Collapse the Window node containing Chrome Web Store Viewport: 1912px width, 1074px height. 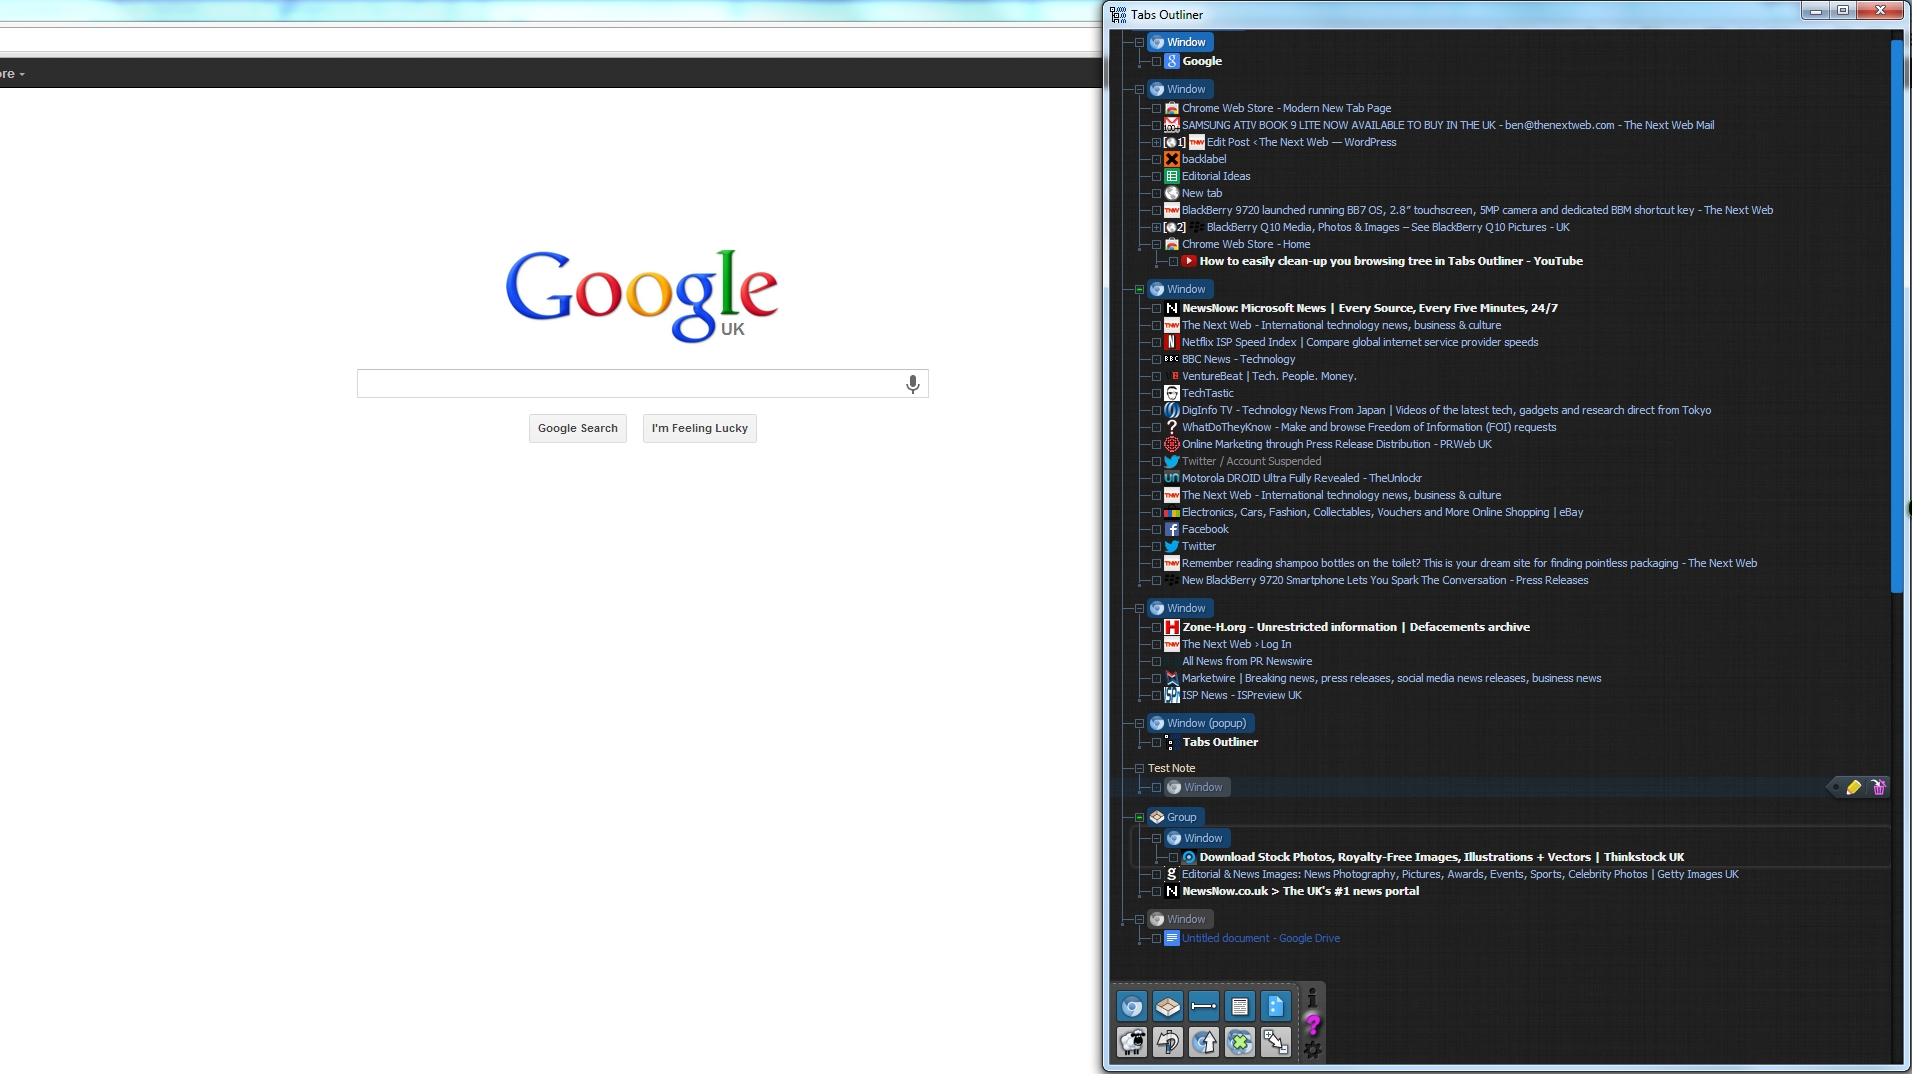click(x=1139, y=89)
